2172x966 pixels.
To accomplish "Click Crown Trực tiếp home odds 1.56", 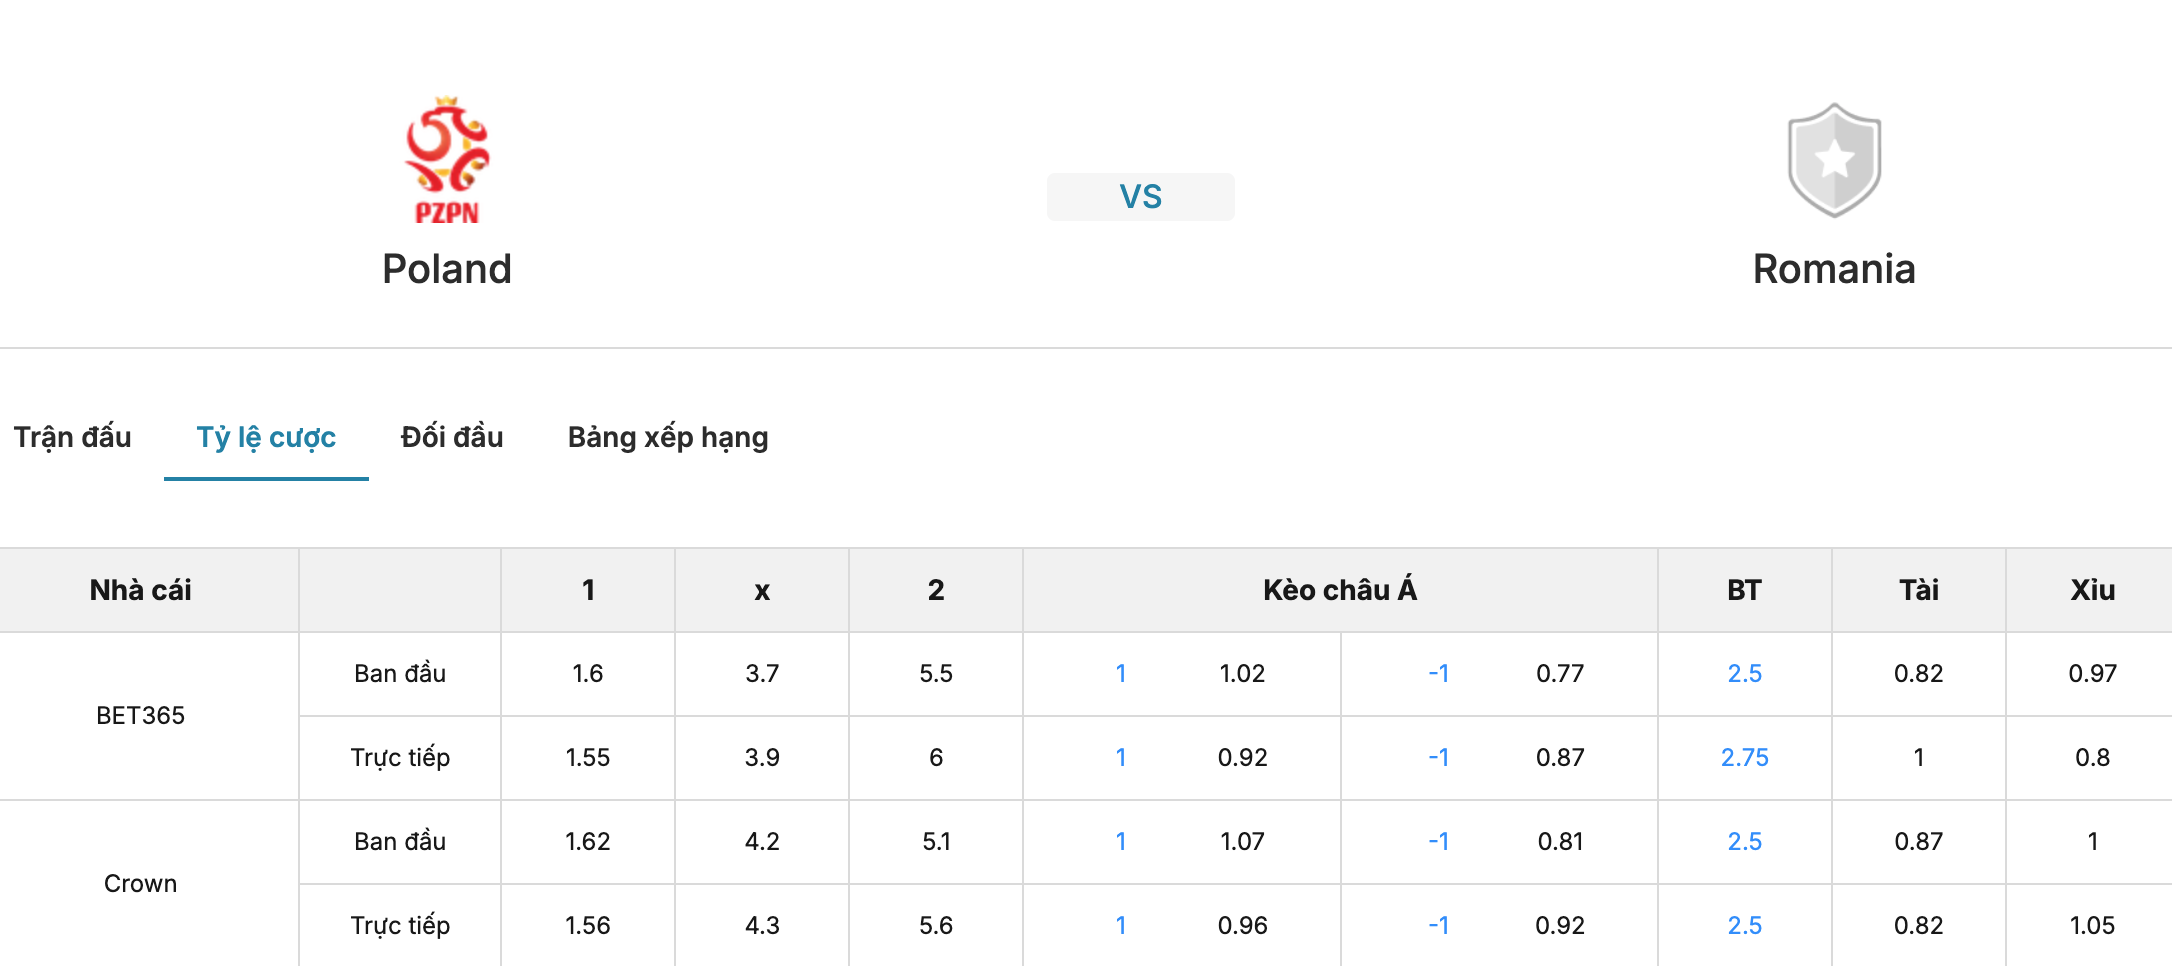I will 588,925.
